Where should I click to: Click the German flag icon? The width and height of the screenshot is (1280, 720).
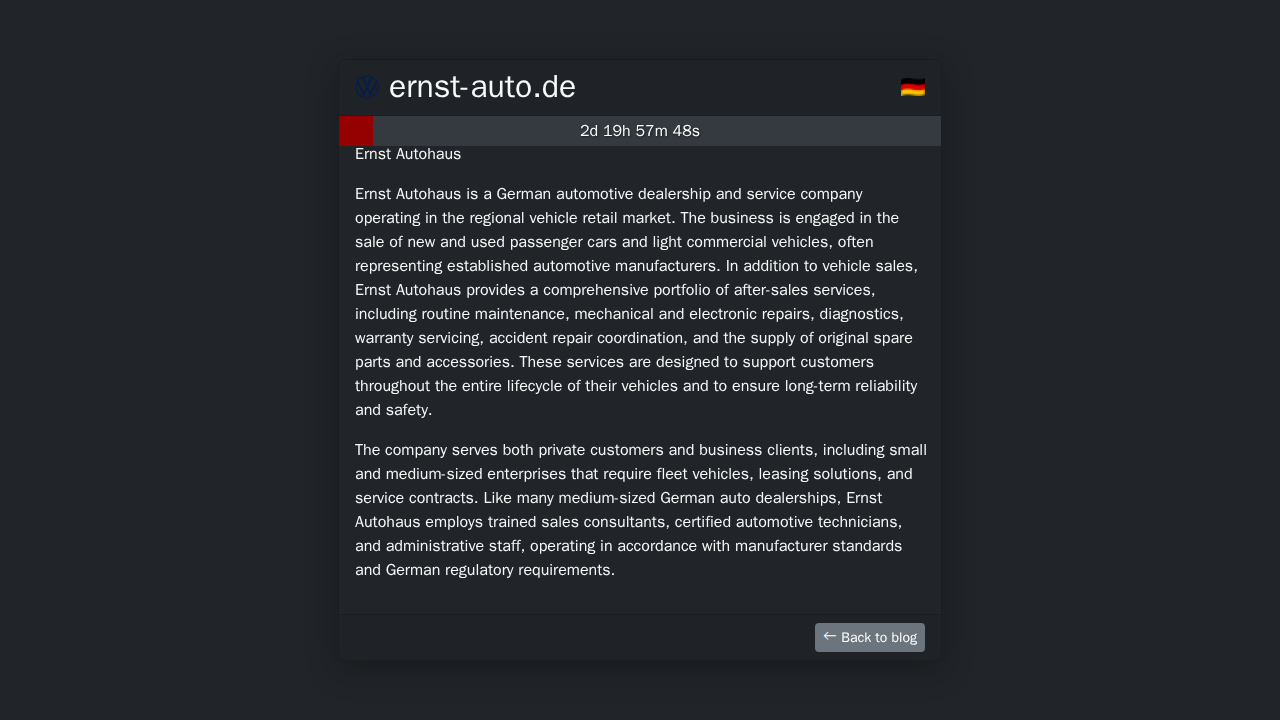(912, 87)
